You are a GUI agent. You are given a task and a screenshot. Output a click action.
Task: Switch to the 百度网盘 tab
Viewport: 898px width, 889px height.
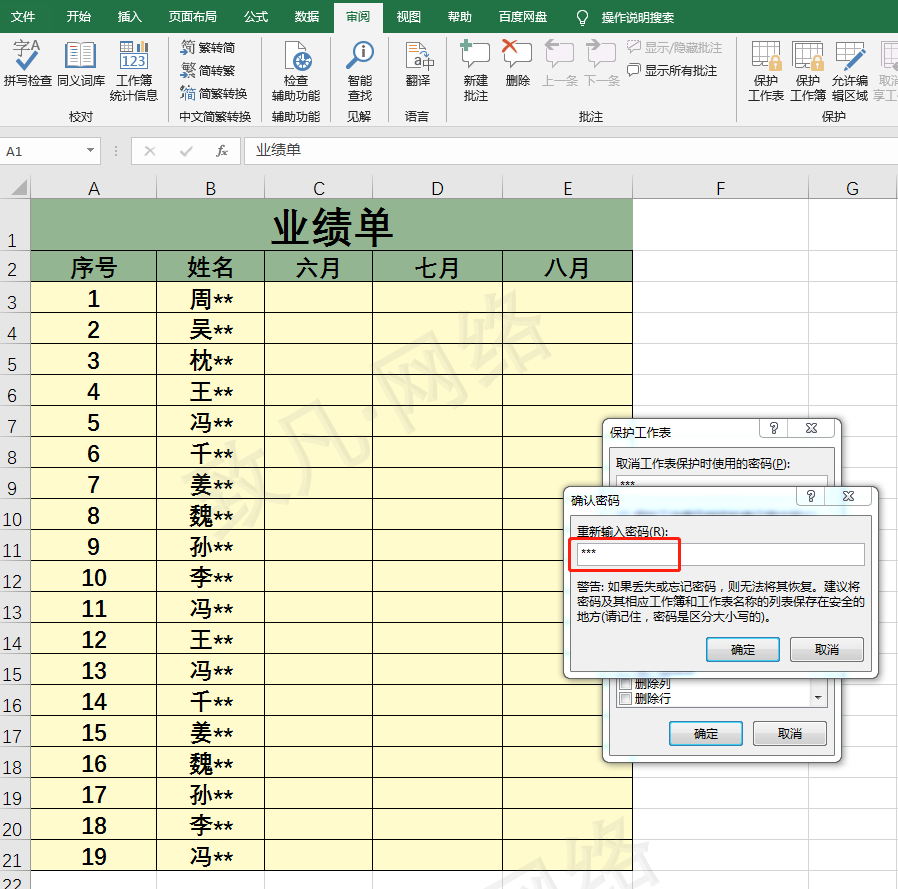[523, 17]
